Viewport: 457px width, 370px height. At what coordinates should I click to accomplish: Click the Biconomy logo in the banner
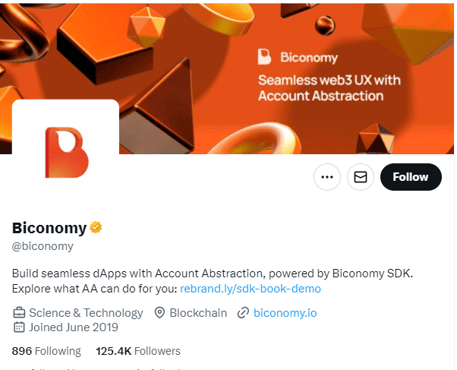(x=298, y=57)
